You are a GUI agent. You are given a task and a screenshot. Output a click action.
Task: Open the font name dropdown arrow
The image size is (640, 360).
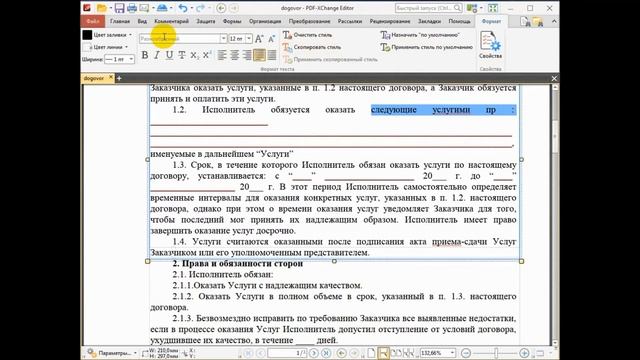click(223, 39)
